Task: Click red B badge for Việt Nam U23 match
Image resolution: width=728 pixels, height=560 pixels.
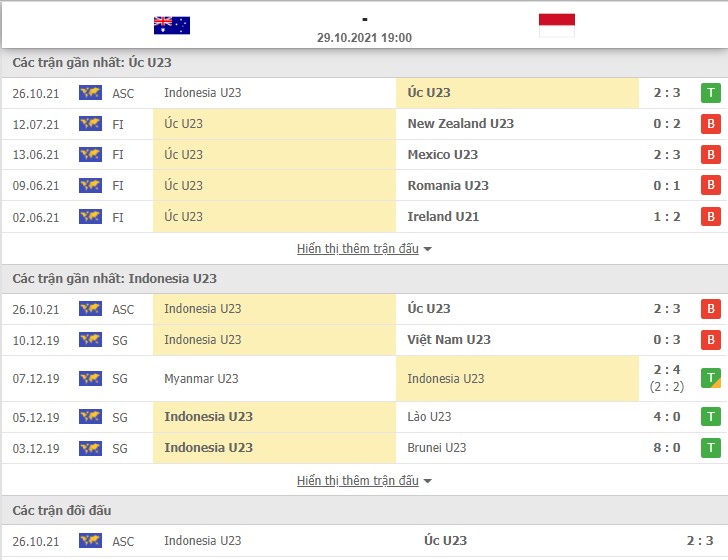Action: (x=710, y=340)
